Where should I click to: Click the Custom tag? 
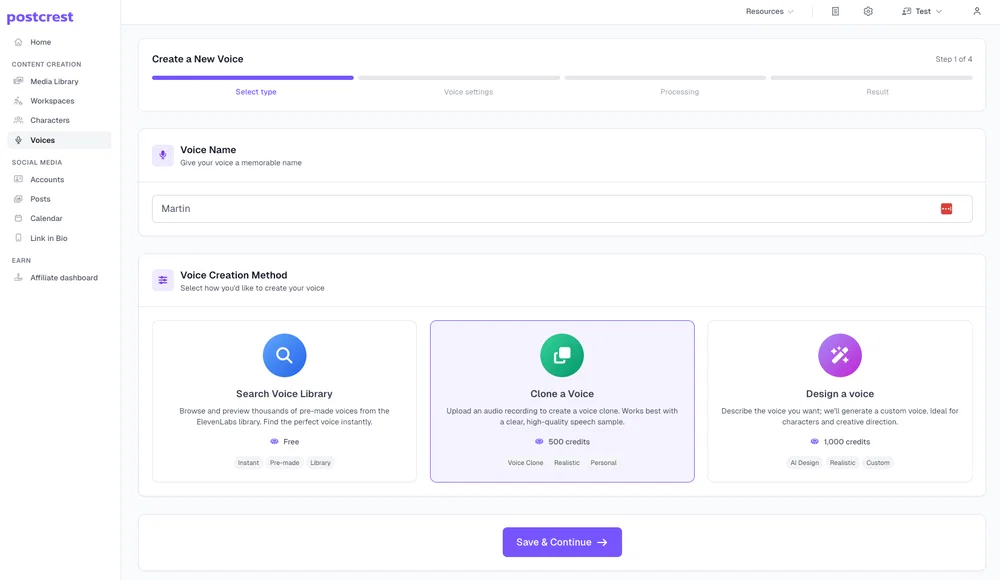pos(878,463)
